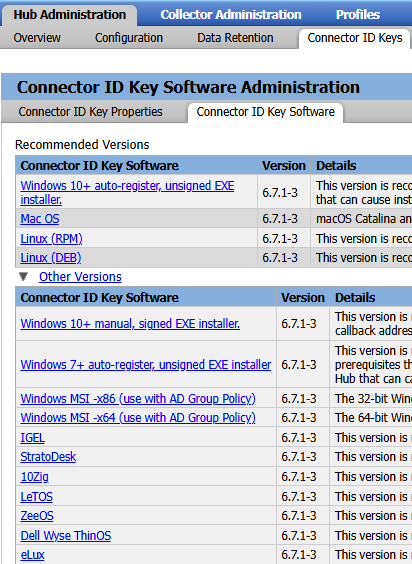The image size is (412, 564).
Task: Switch to Collector Administration tab
Action: point(231,15)
